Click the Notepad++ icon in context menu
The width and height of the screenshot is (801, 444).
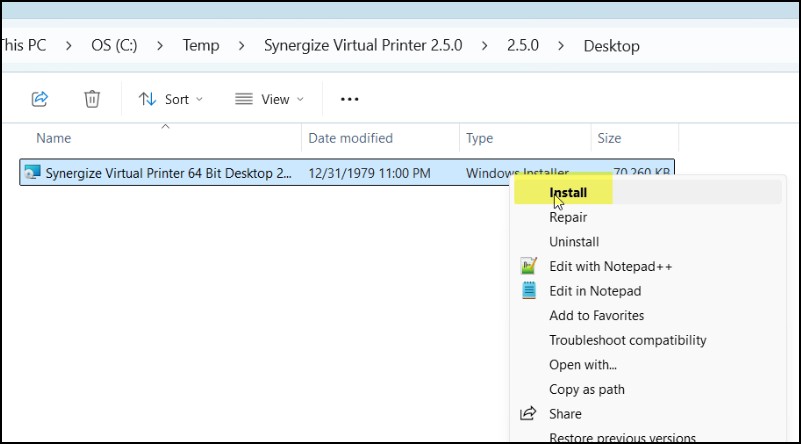pos(529,267)
